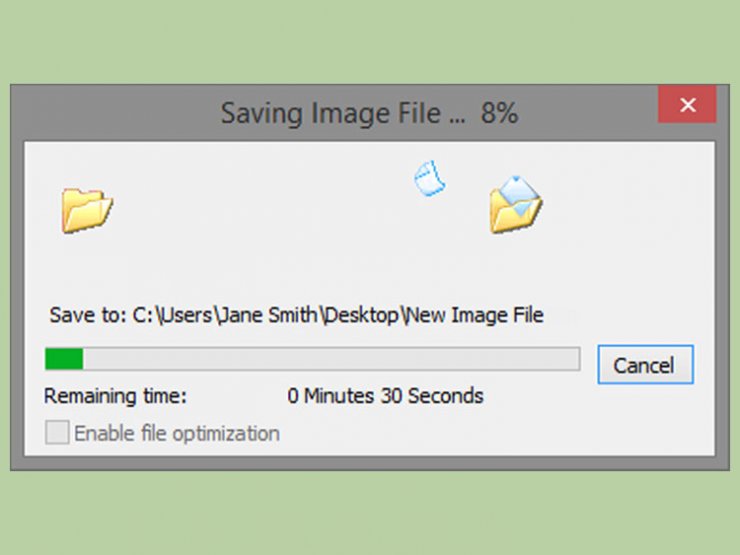
Task: Click the 'Save to:' label
Action: click(x=88, y=315)
